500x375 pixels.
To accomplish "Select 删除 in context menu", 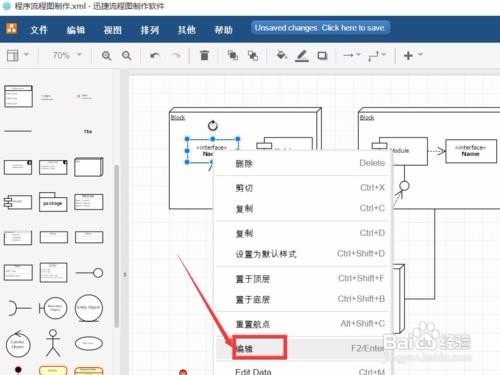I will coord(303,163).
